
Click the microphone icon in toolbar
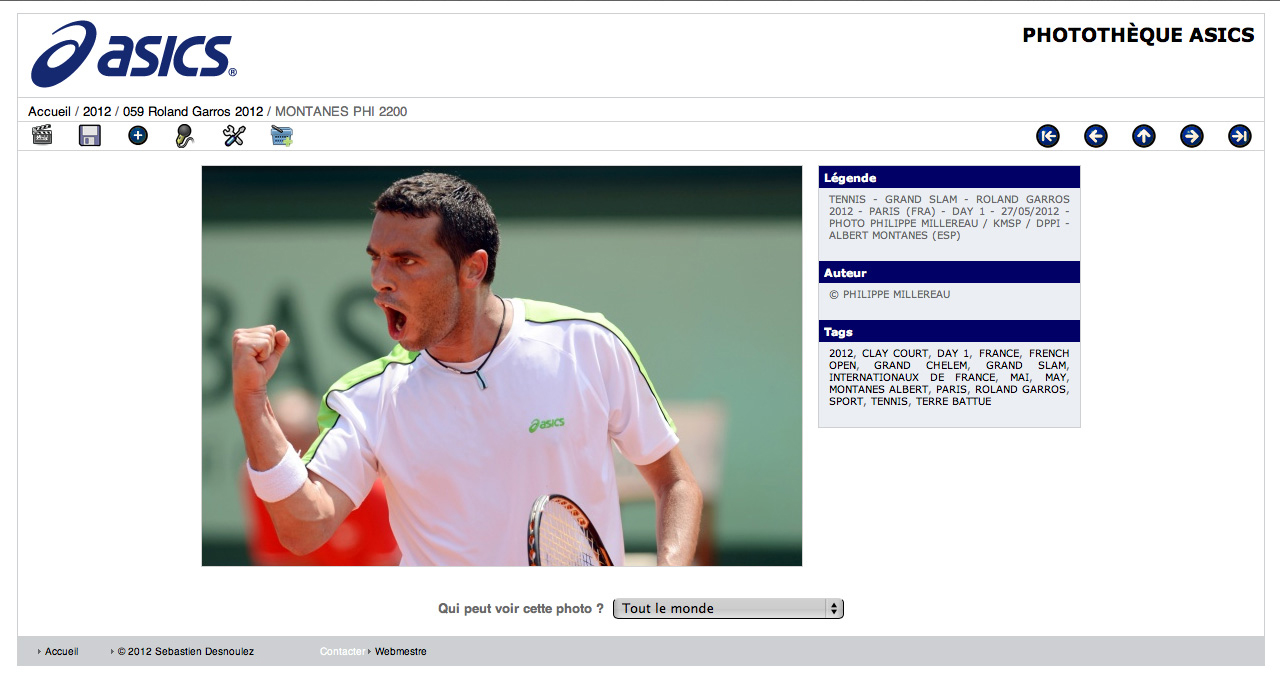[x=184, y=136]
